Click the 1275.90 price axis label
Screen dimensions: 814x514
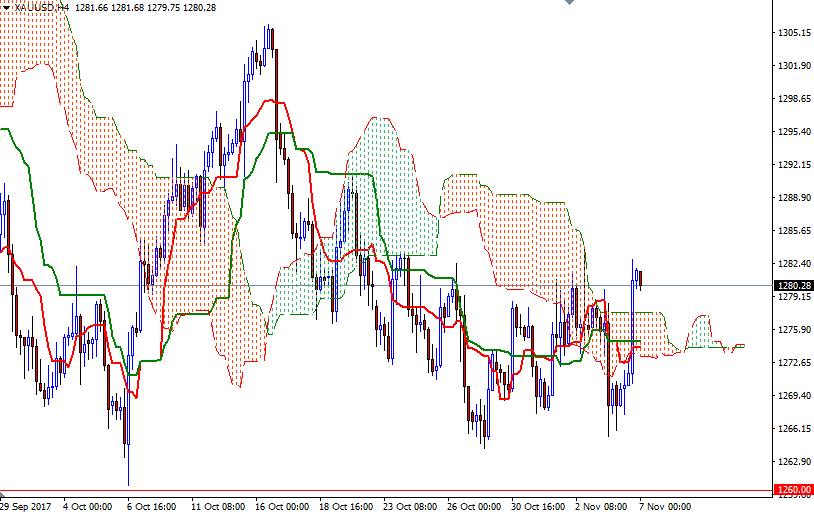tap(794, 330)
